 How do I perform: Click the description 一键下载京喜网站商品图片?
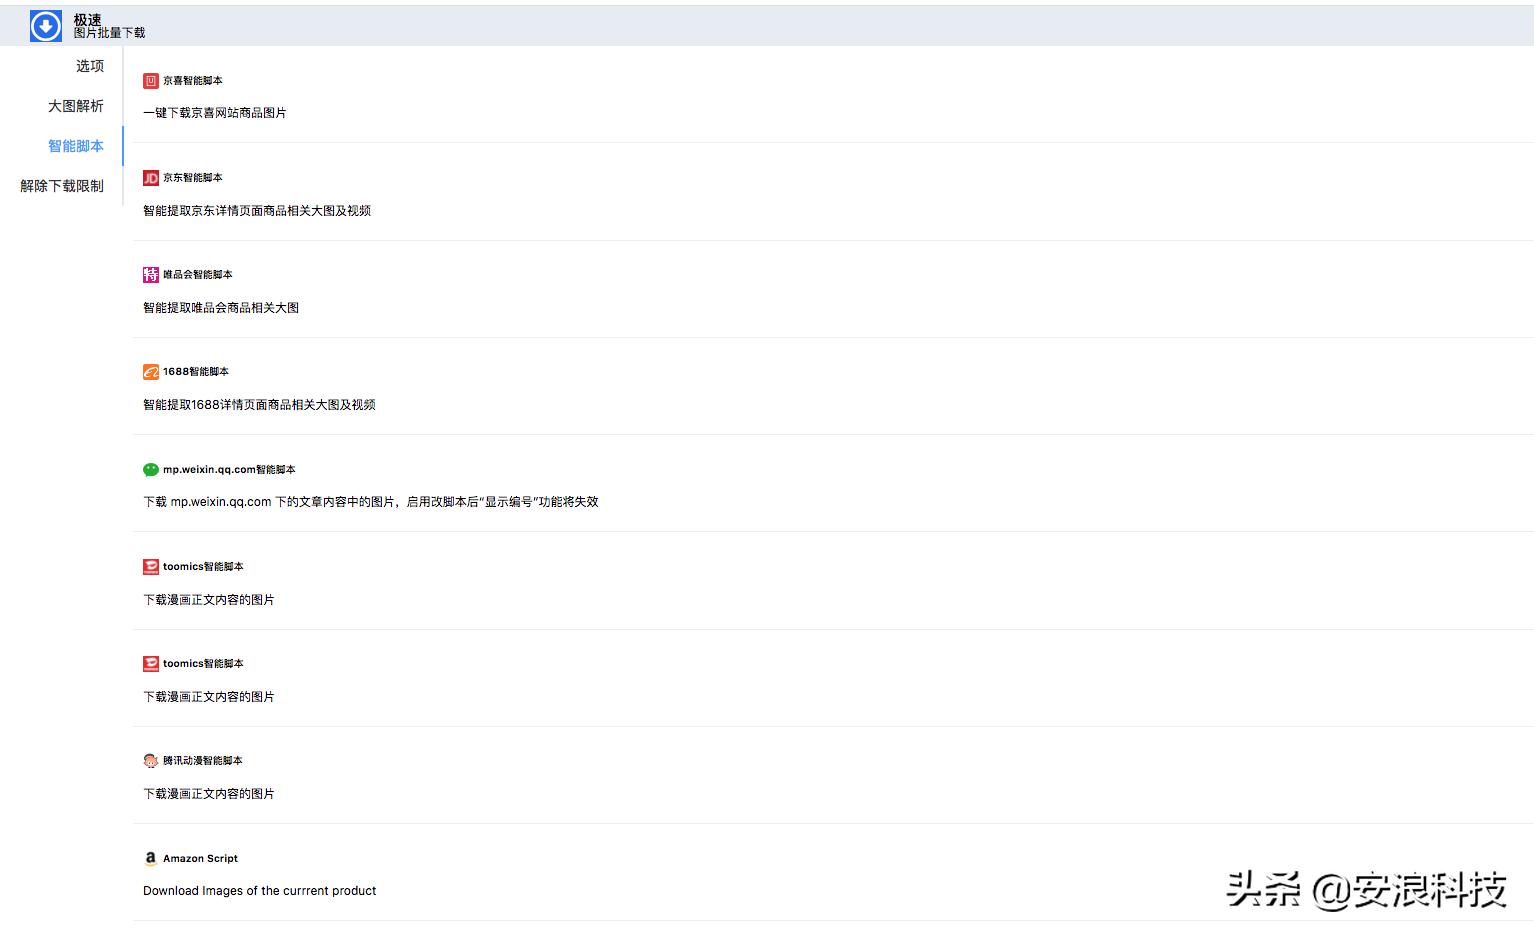[215, 113]
